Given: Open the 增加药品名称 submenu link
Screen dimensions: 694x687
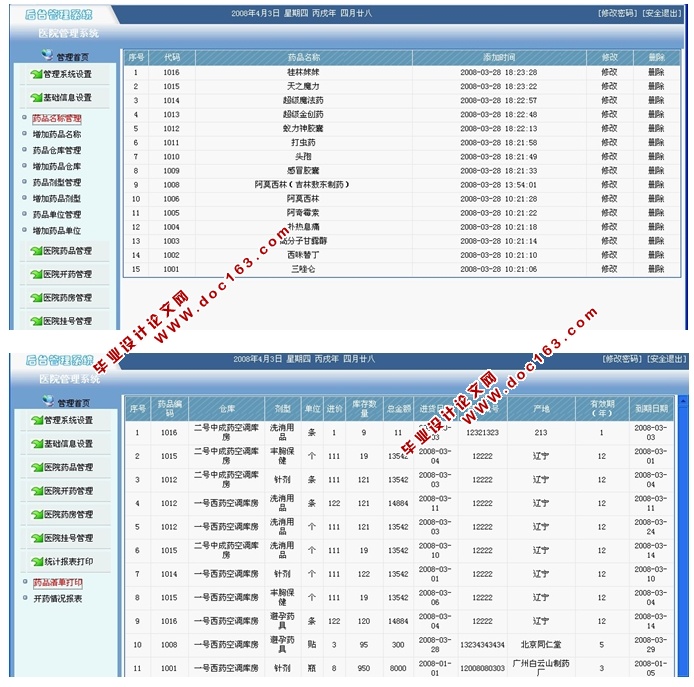Looking at the screenshot, I should click(57, 134).
